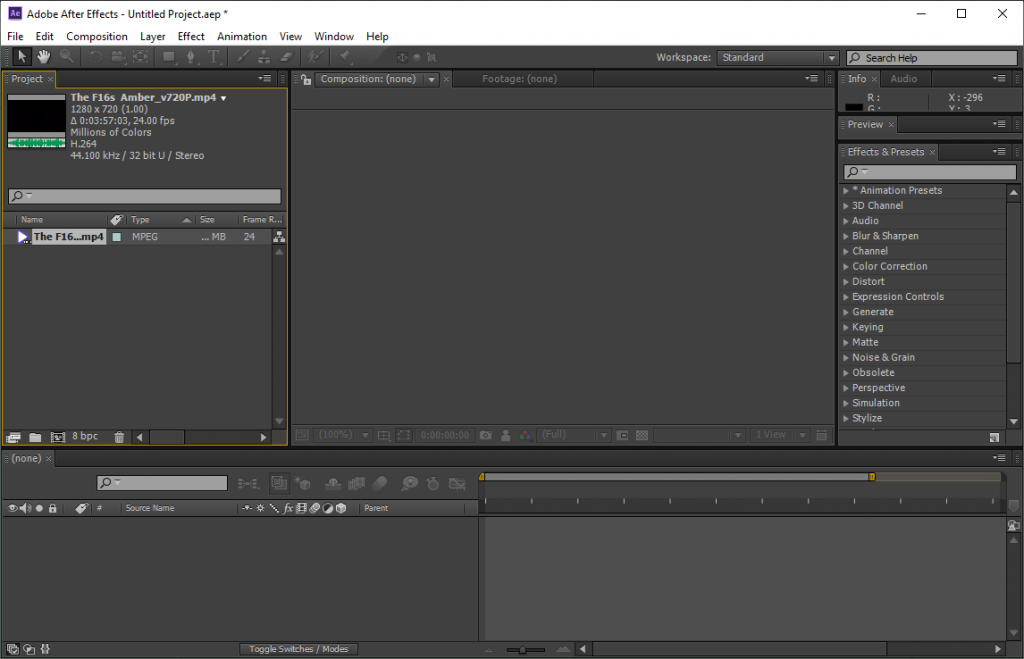Toggle viewer lock icon beside Composition tab
Image resolution: width=1024 pixels, height=659 pixels.
pyautogui.click(x=306, y=79)
